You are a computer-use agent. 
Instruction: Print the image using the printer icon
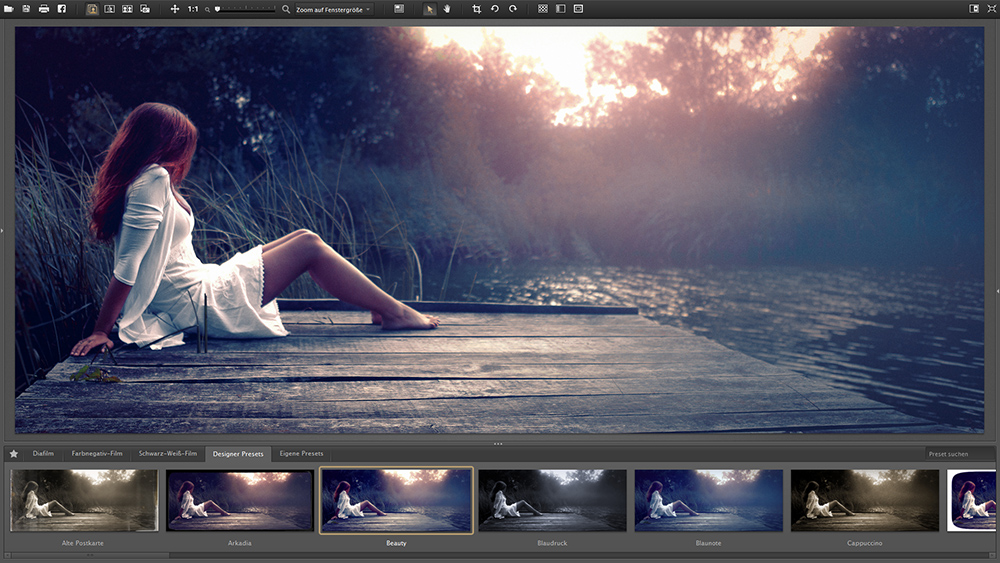point(43,9)
